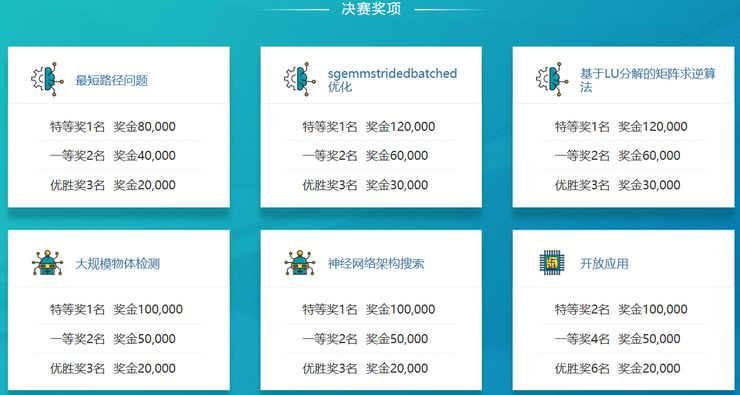Select 一等奖2名 奖金40,000 in 最短路径问题

pos(119,155)
